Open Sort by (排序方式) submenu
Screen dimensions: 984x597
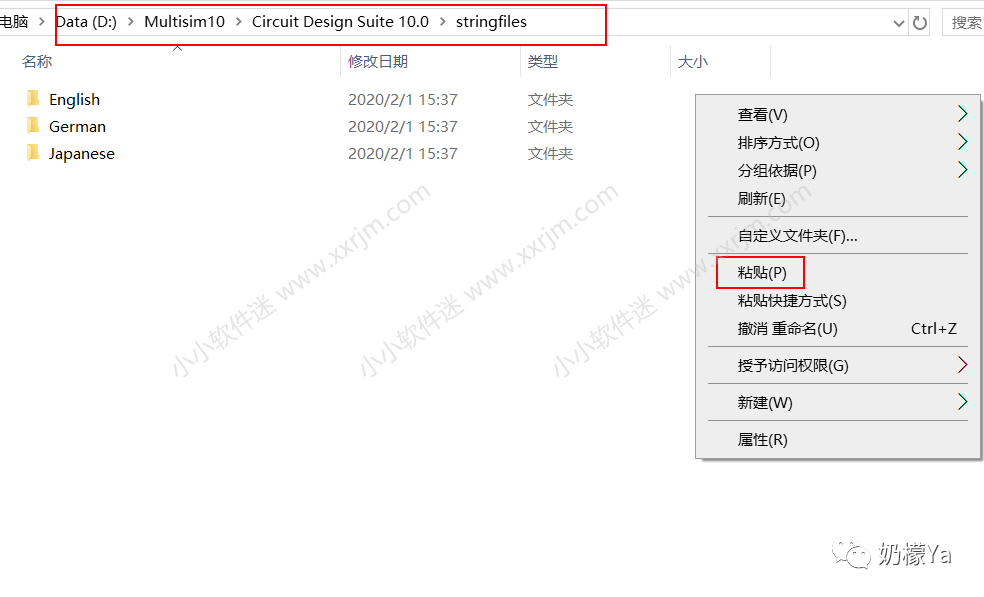(838, 143)
